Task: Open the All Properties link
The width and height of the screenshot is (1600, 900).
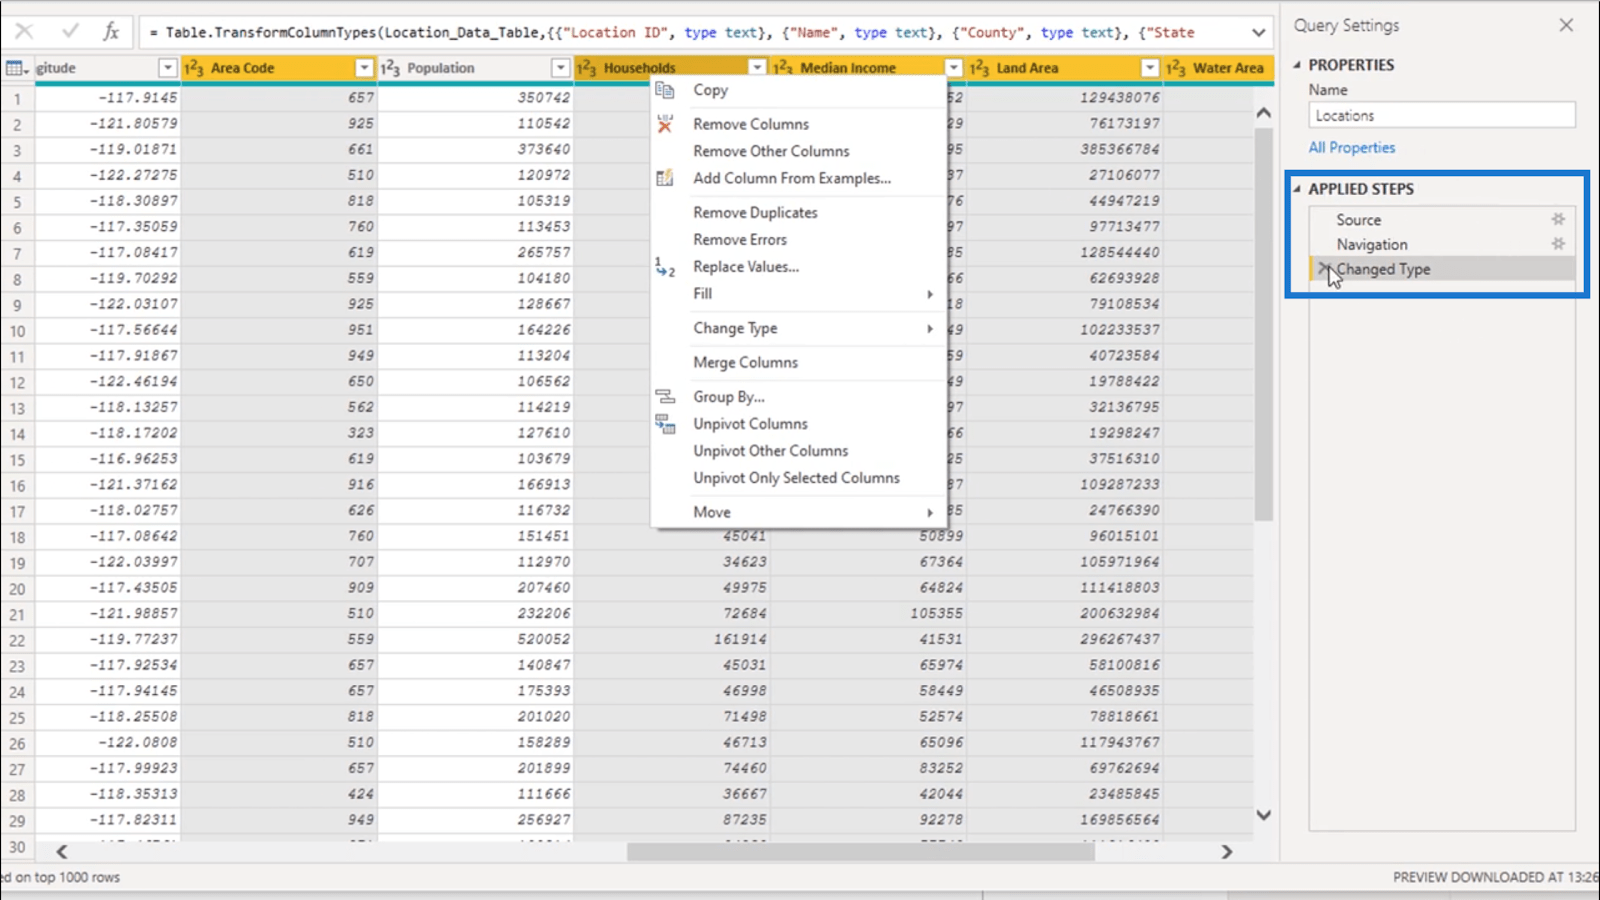Action: click(x=1351, y=147)
